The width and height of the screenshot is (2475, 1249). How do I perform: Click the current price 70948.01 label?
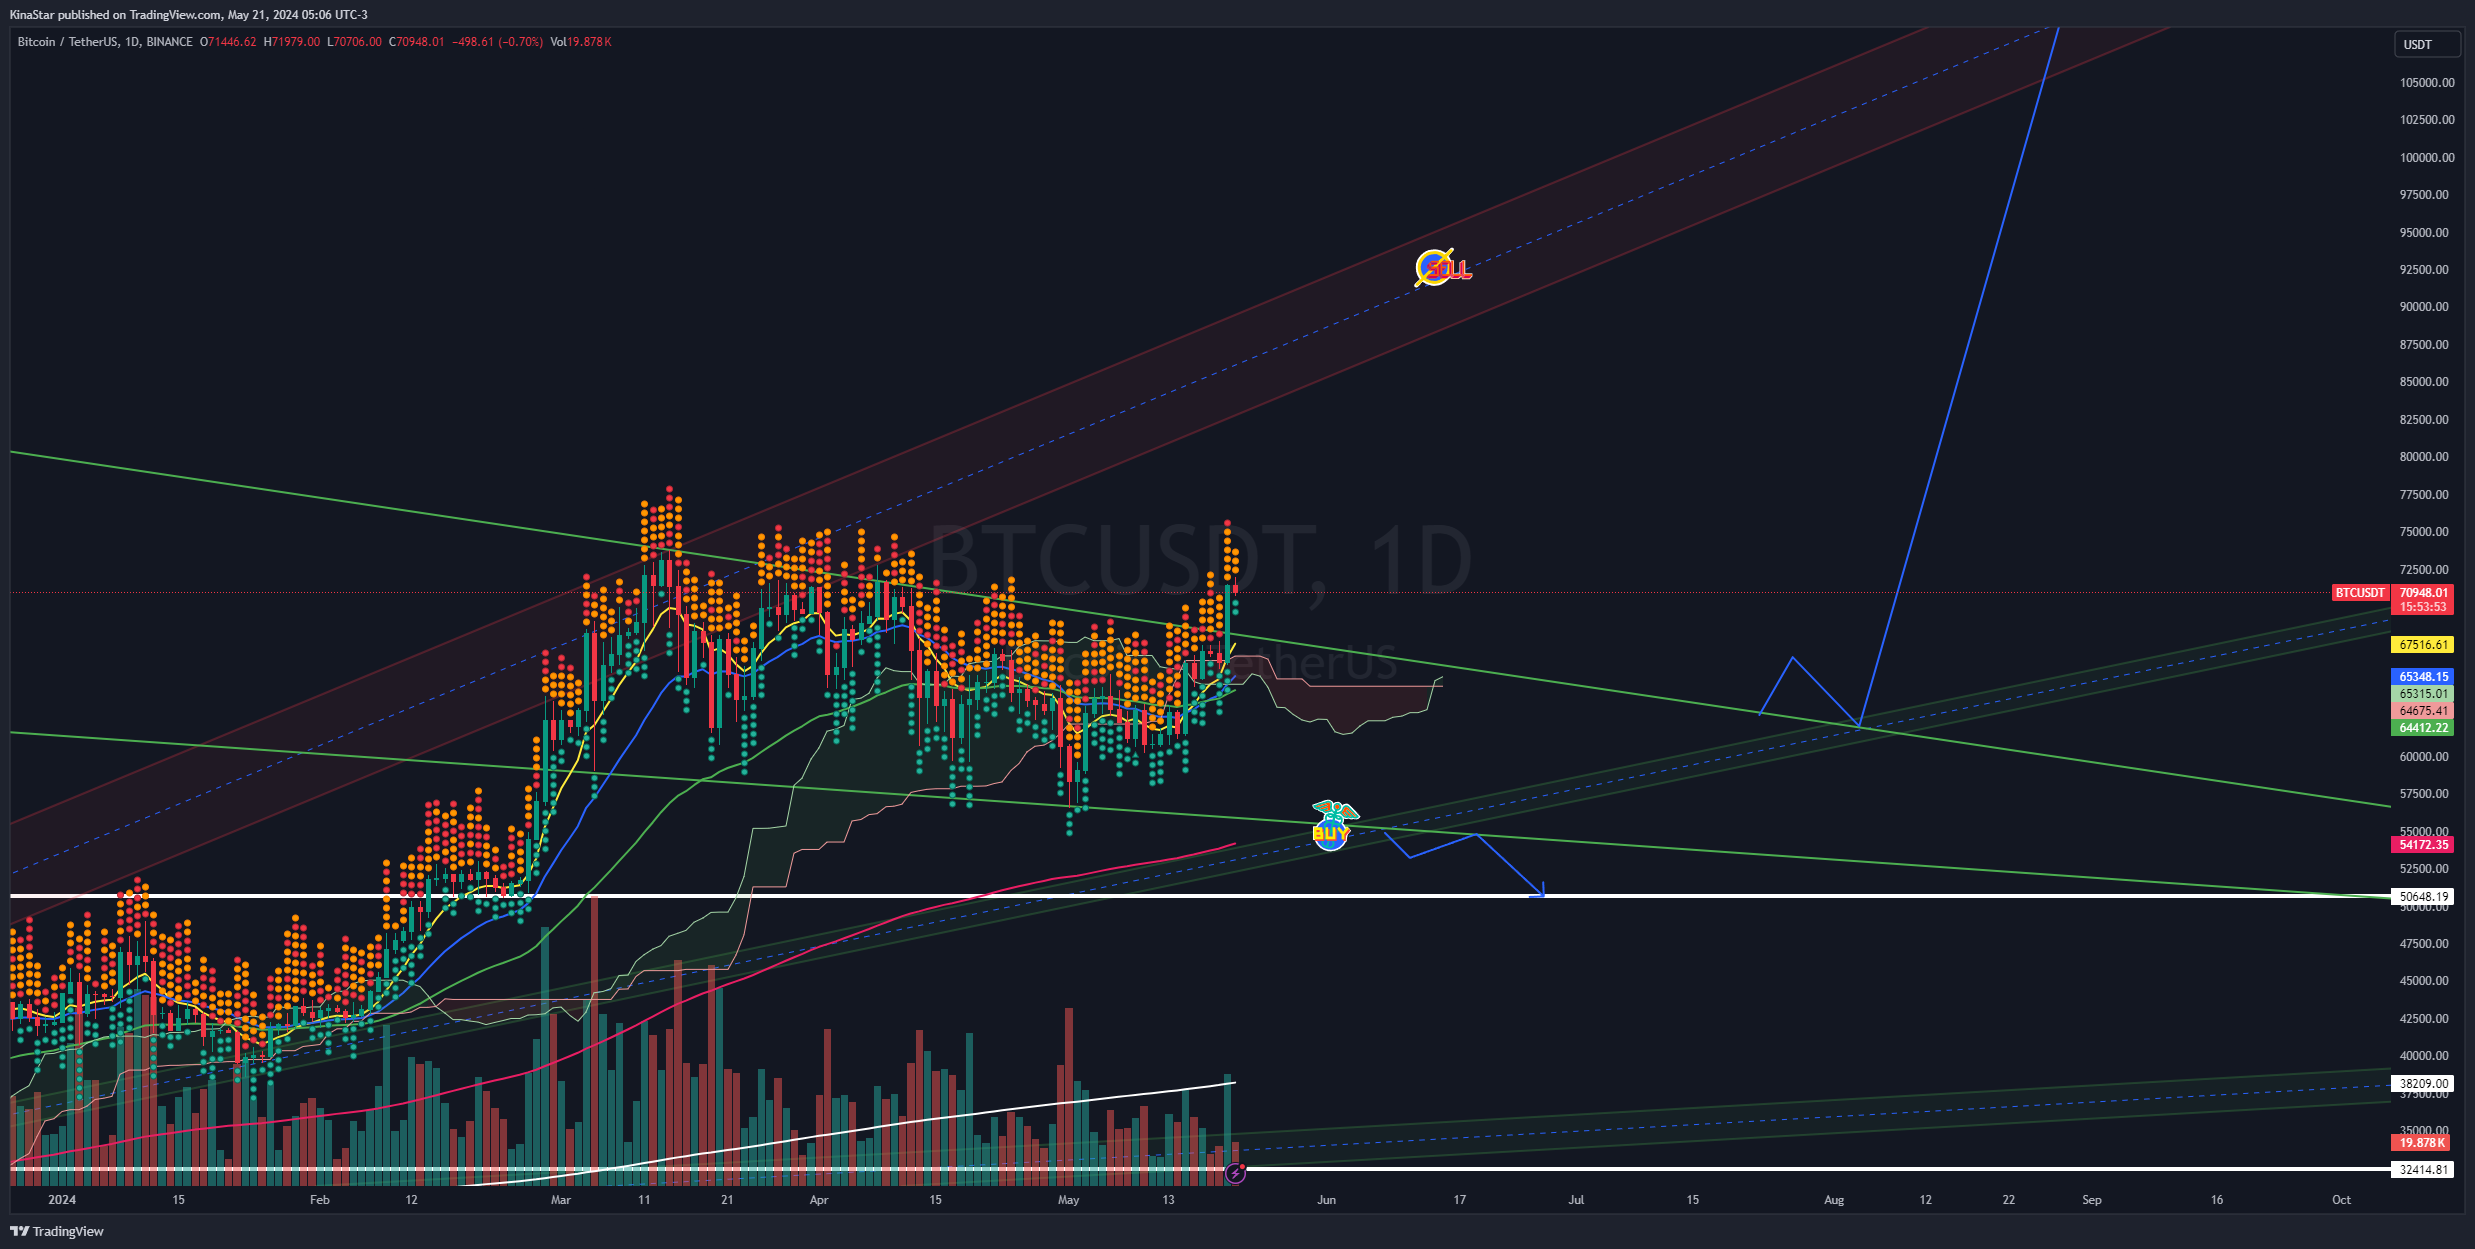tap(2423, 593)
